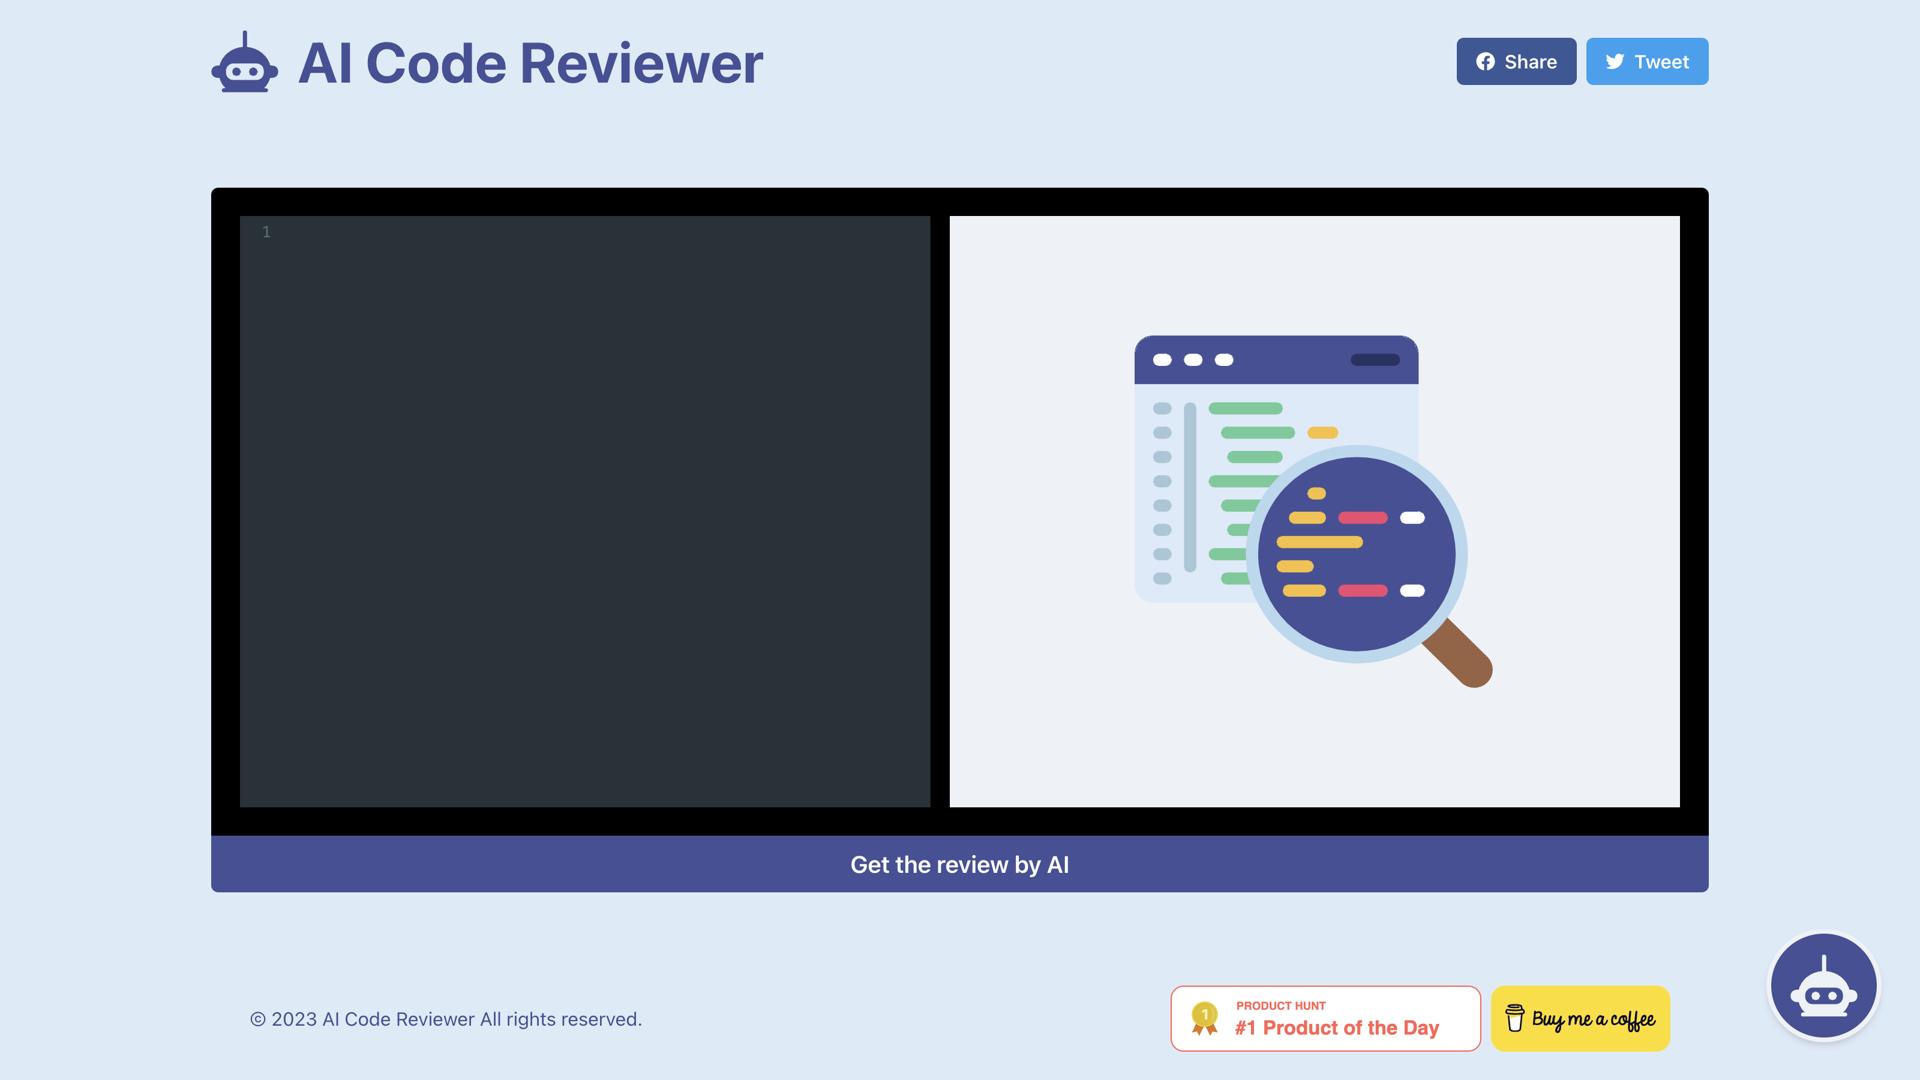Click the coffee cup icon on the yellow badge

pyautogui.click(x=1516, y=1019)
